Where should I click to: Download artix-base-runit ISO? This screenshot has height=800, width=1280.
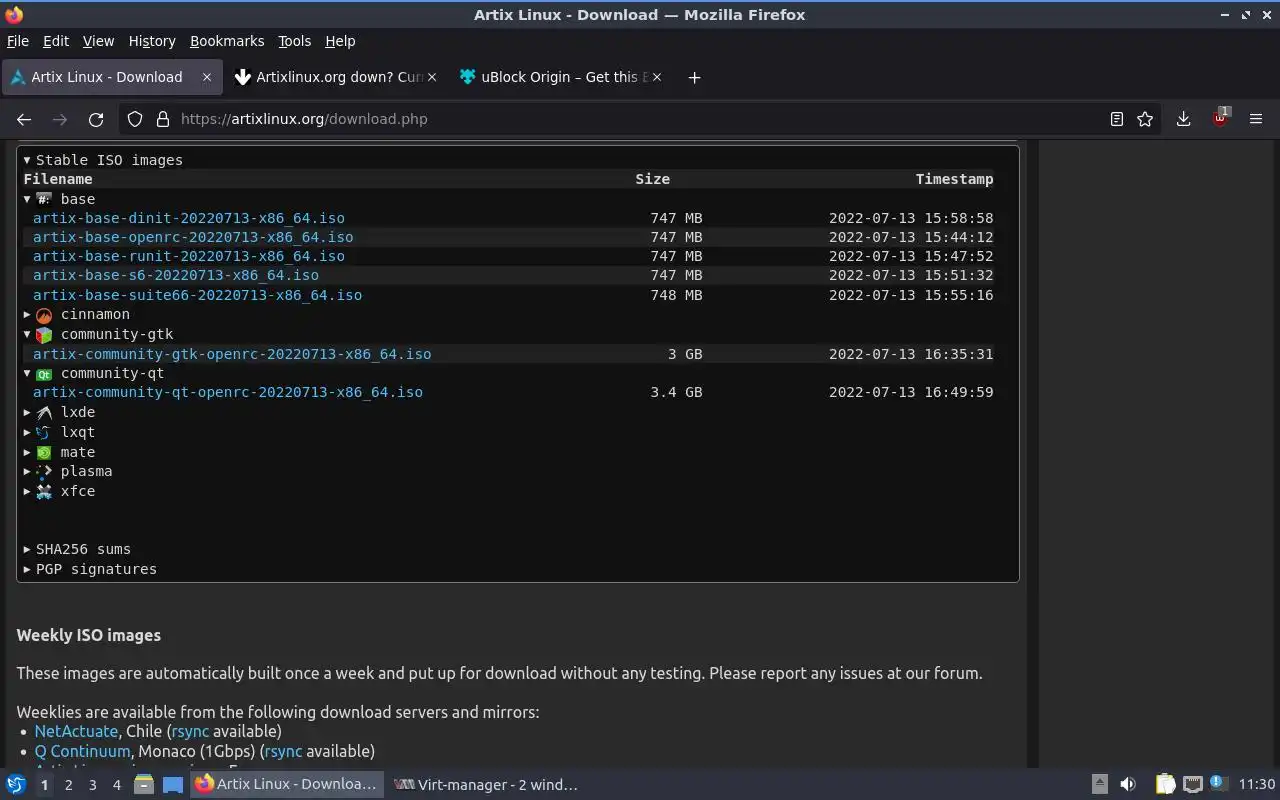pos(189,256)
